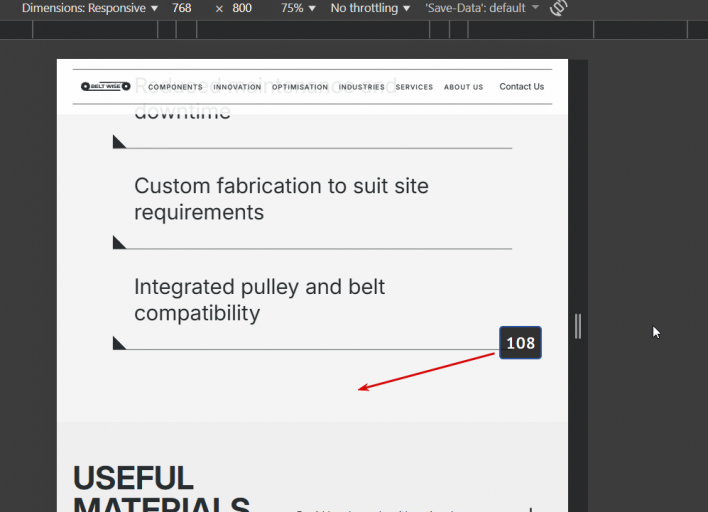Image resolution: width=708 pixels, height=512 pixels.
Task: Click the viewport resize handle on the right
Action: pyautogui.click(x=578, y=326)
